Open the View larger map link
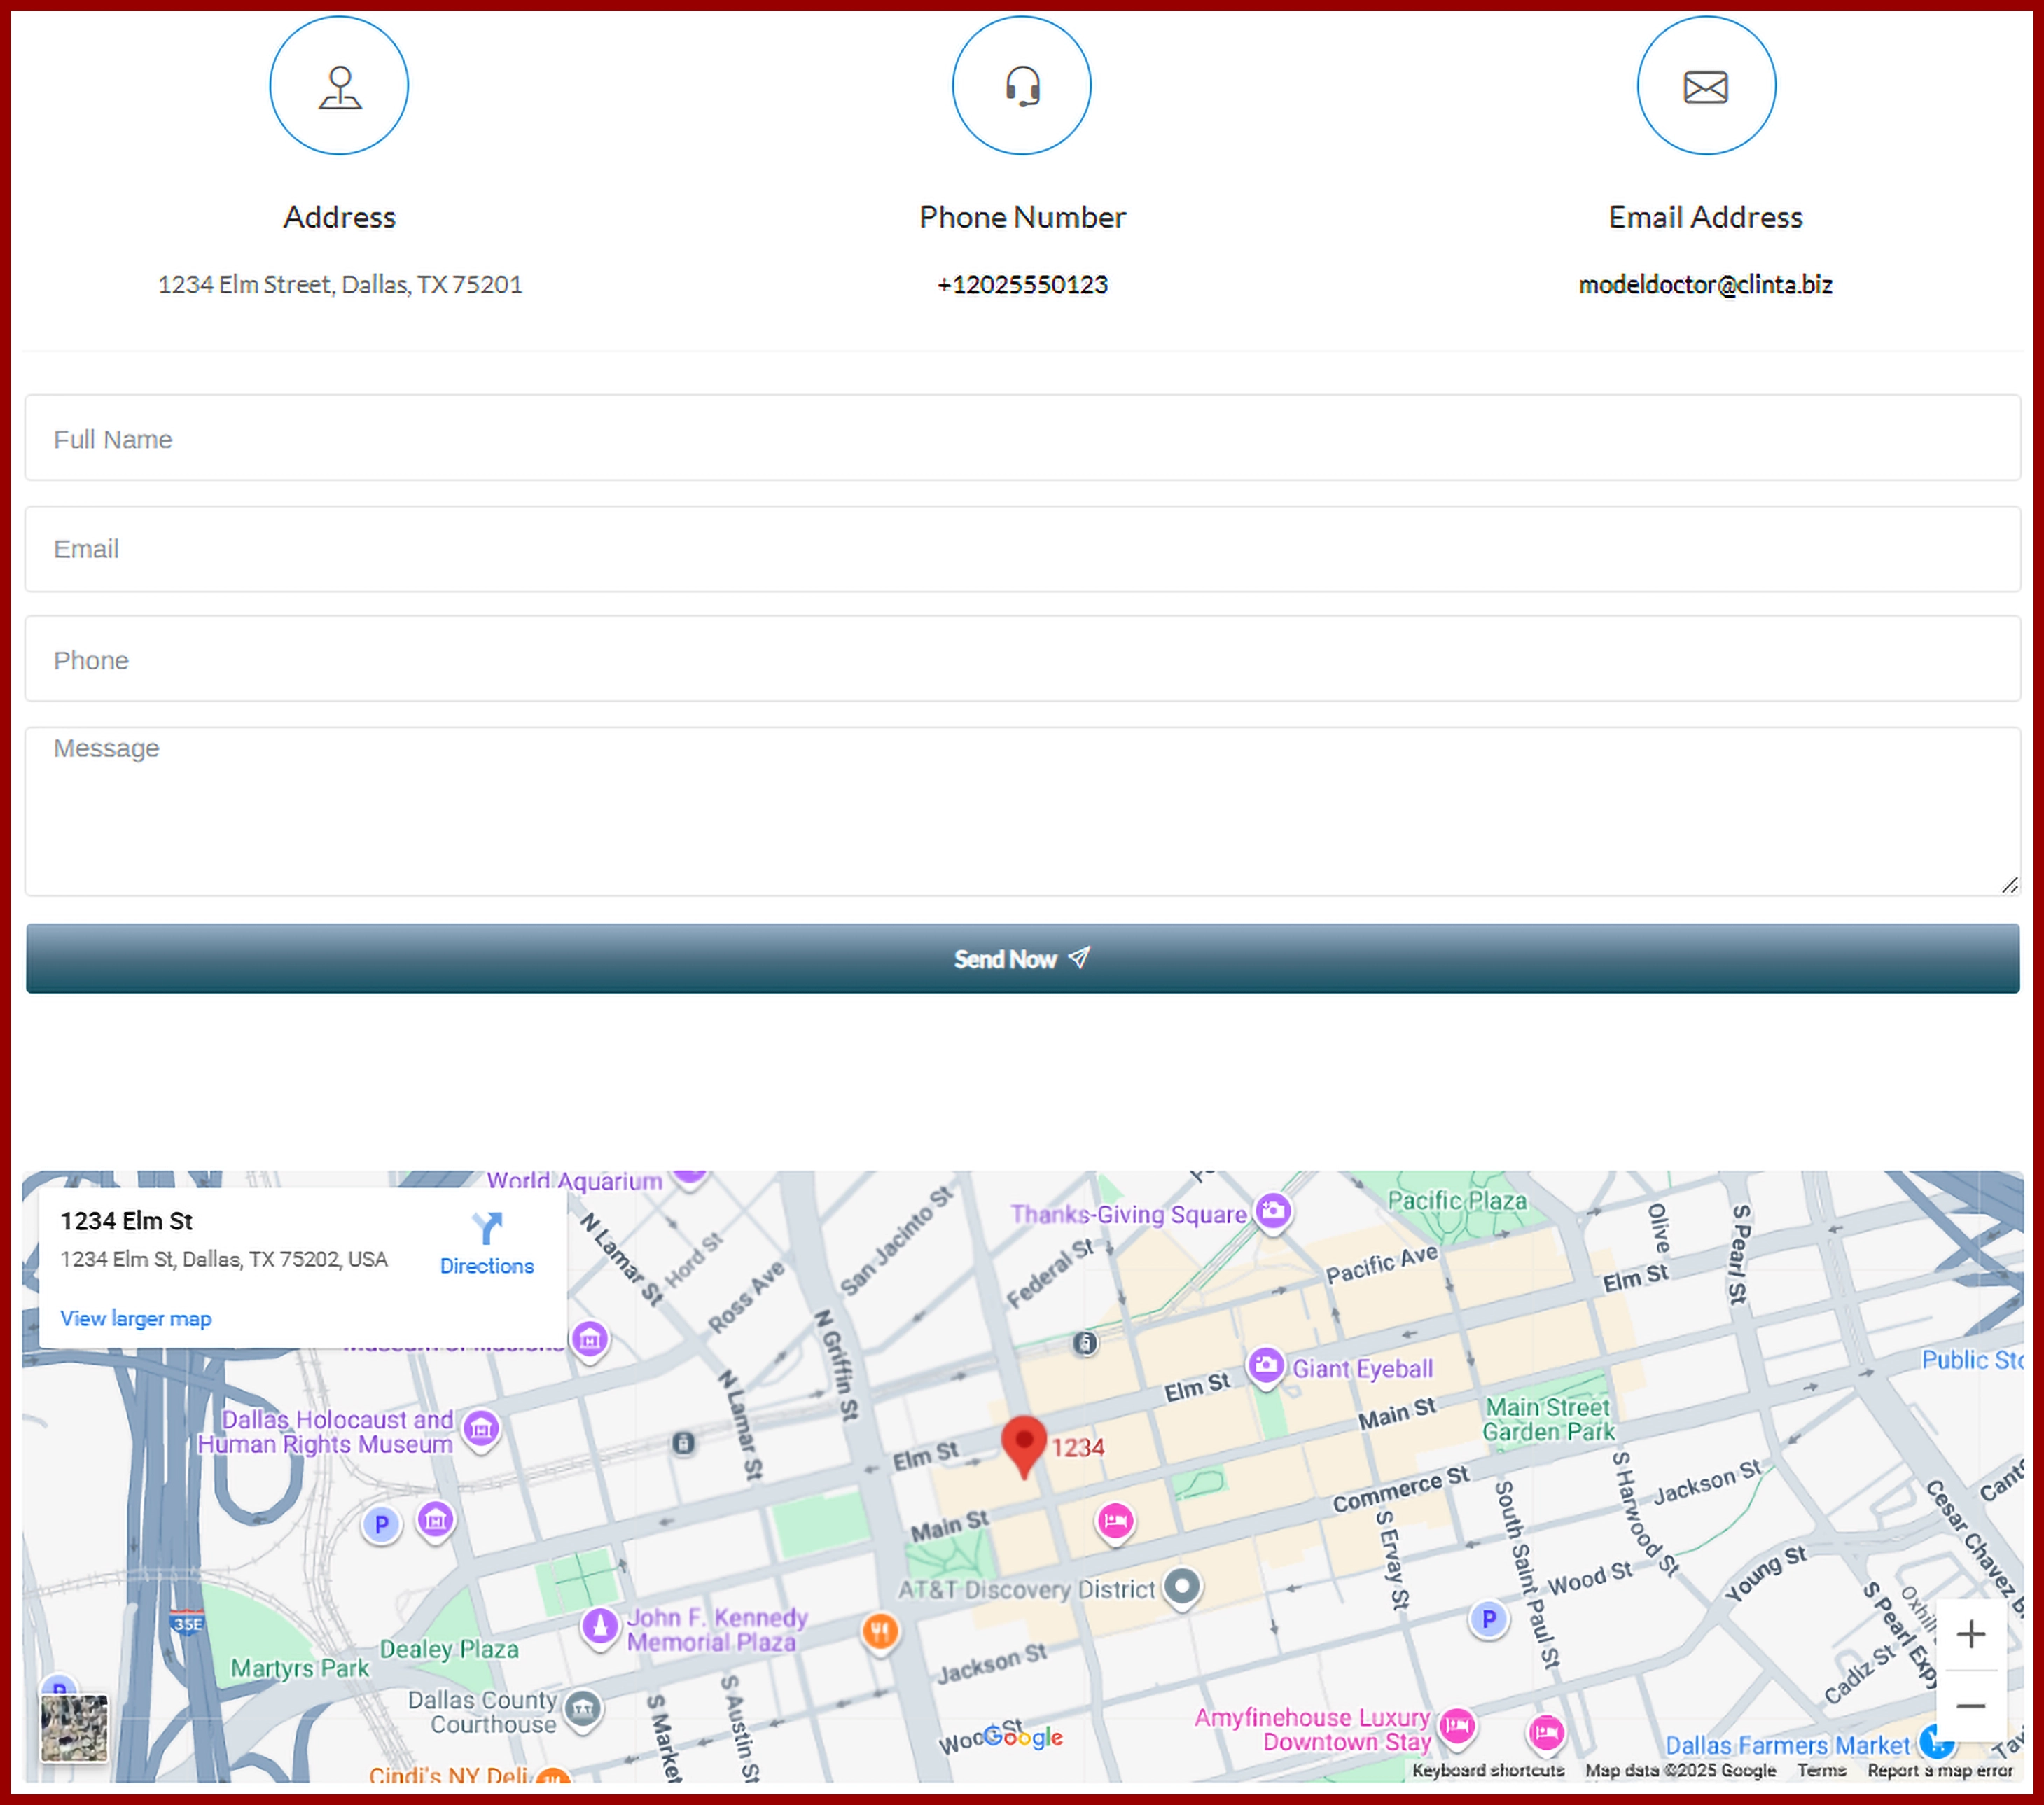 click(x=136, y=1318)
